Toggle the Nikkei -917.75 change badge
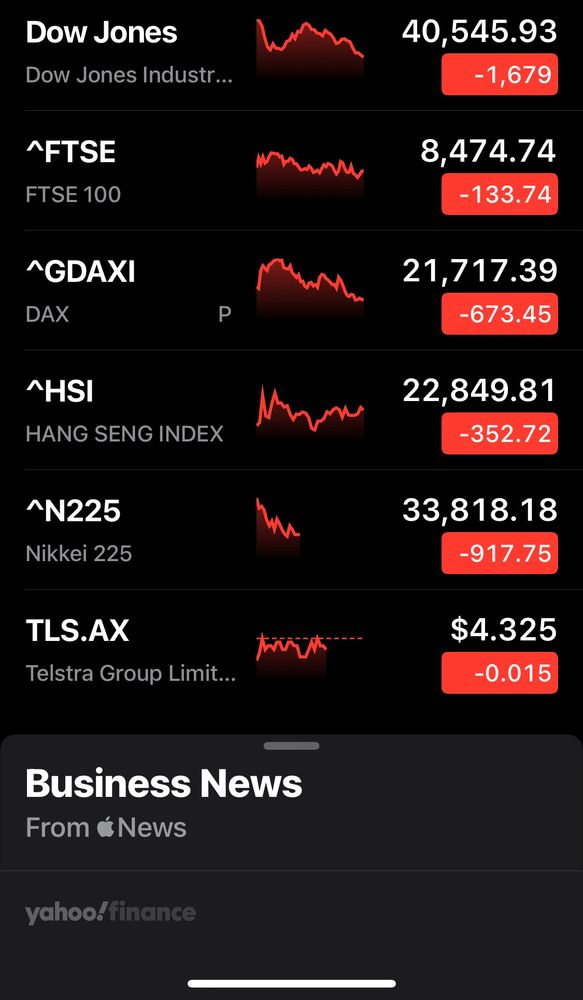 tap(499, 553)
